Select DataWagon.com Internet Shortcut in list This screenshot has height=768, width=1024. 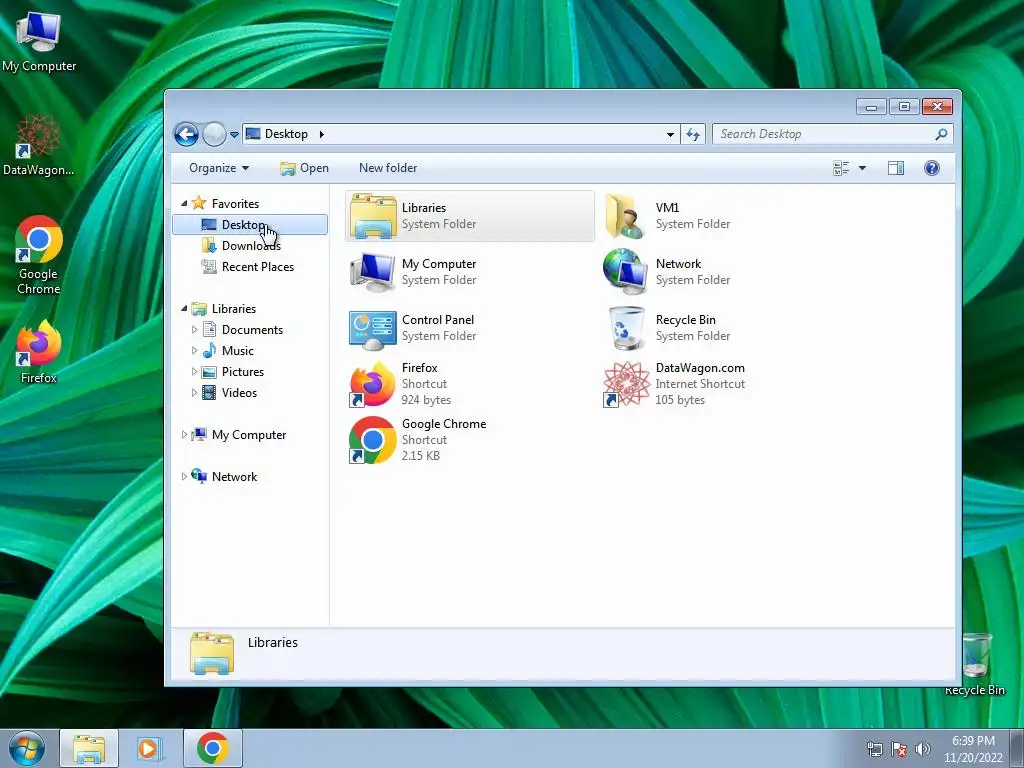[x=626, y=384]
